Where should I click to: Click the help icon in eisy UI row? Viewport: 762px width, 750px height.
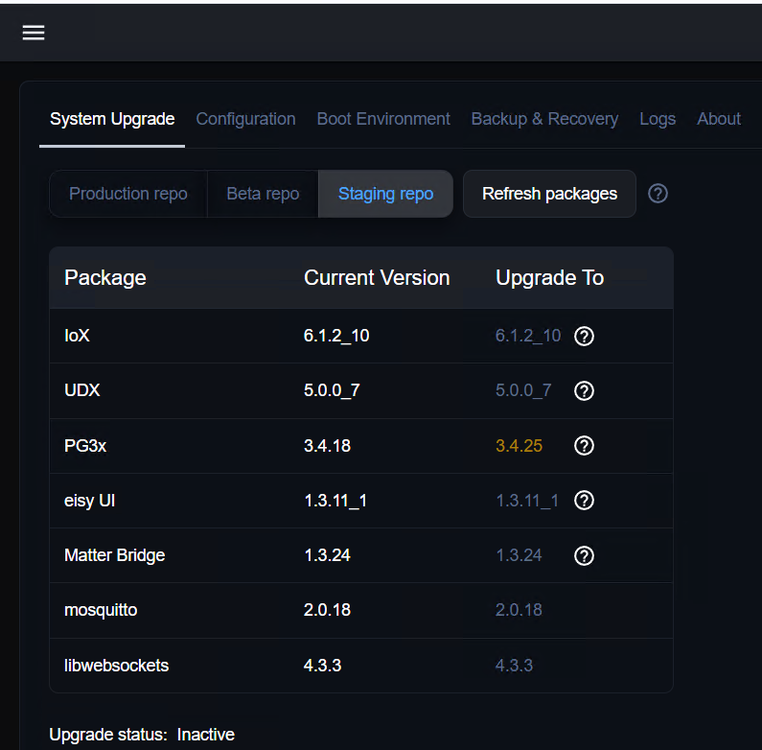point(584,501)
